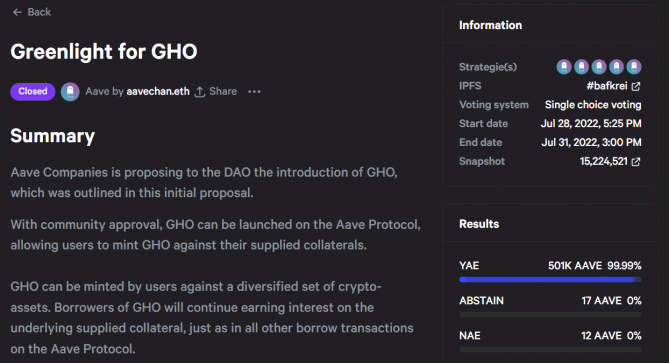Open Snapshot block external link icon
This screenshot has width=669, height=363.
coord(636,162)
